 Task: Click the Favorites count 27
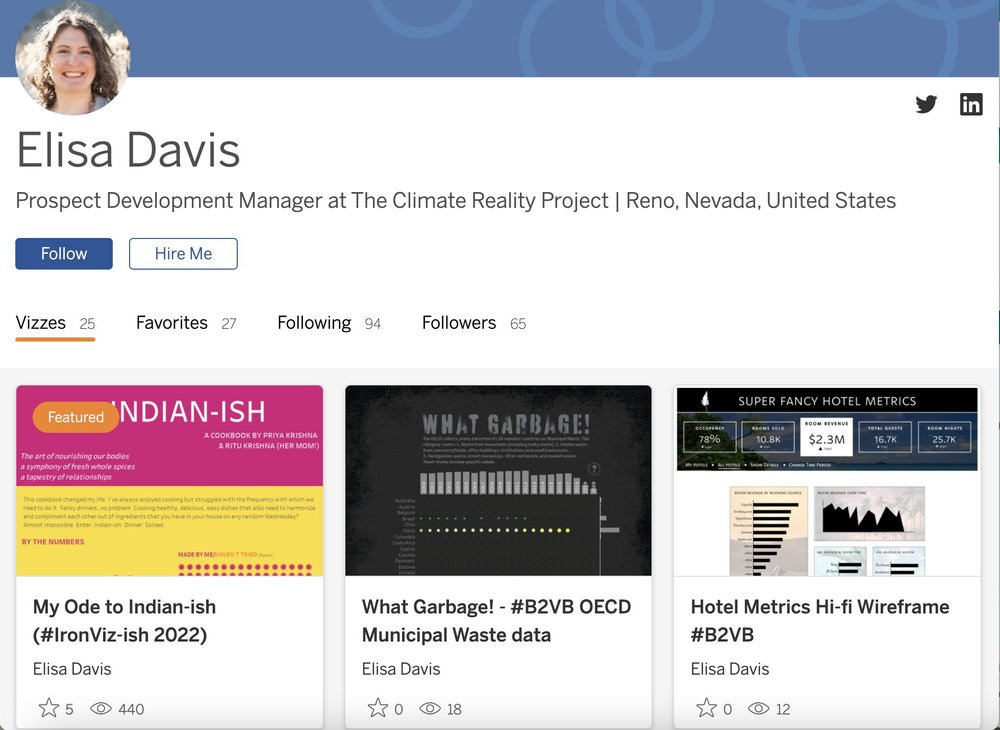coord(229,324)
